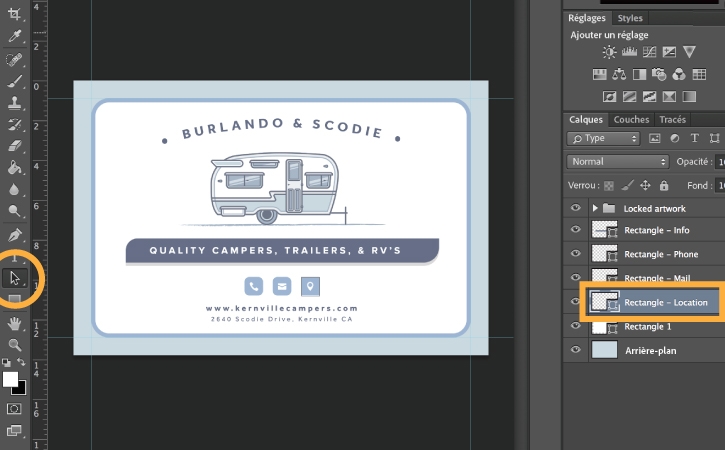Select the Rectangle – Info layer name
The width and height of the screenshot is (725, 450).
click(x=657, y=230)
